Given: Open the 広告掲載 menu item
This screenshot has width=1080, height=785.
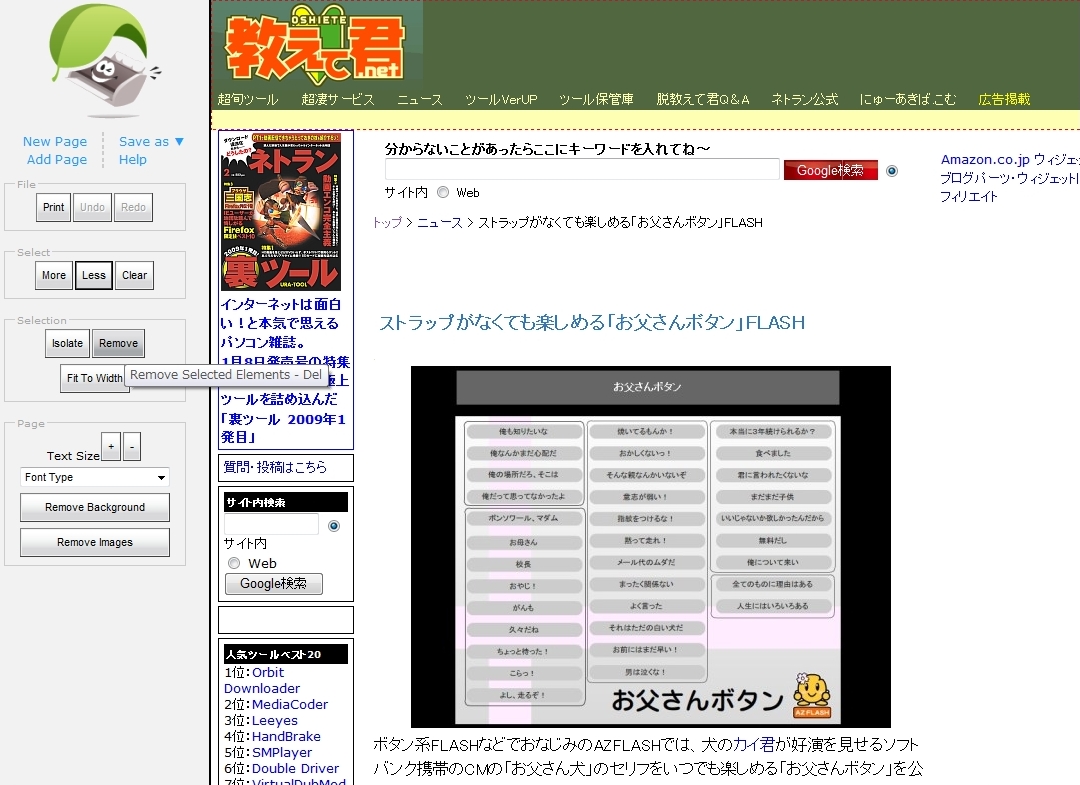Looking at the screenshot, I should click(x=1004, y=99).
